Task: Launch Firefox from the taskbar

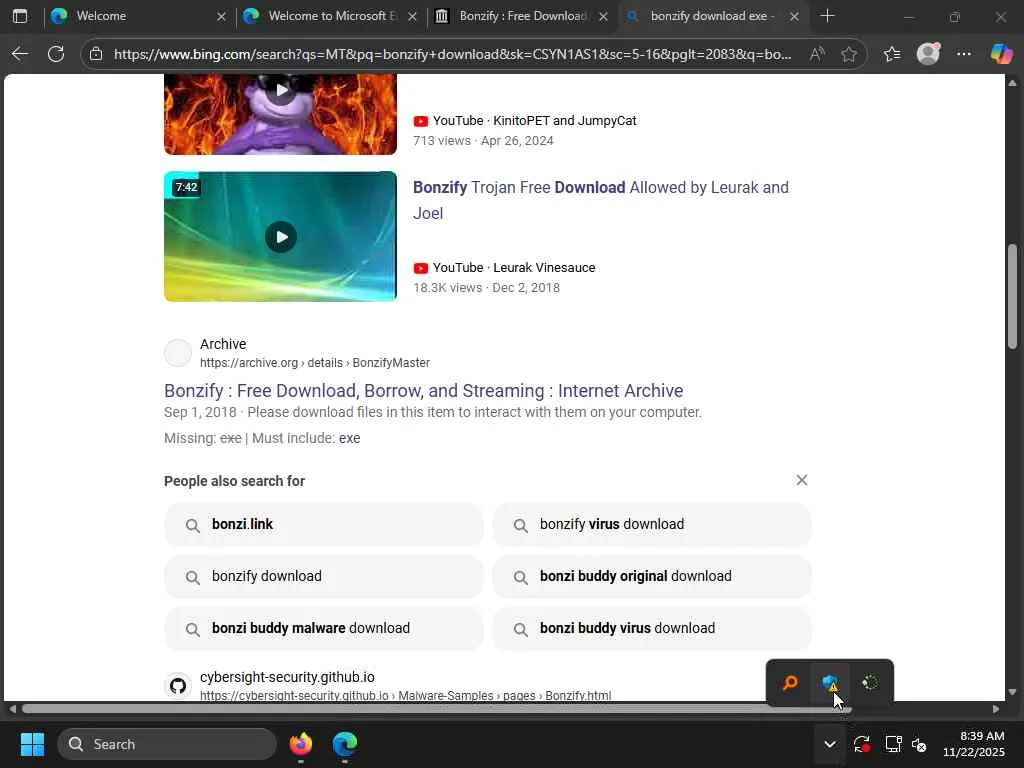Action: click(x=300, y=744)
